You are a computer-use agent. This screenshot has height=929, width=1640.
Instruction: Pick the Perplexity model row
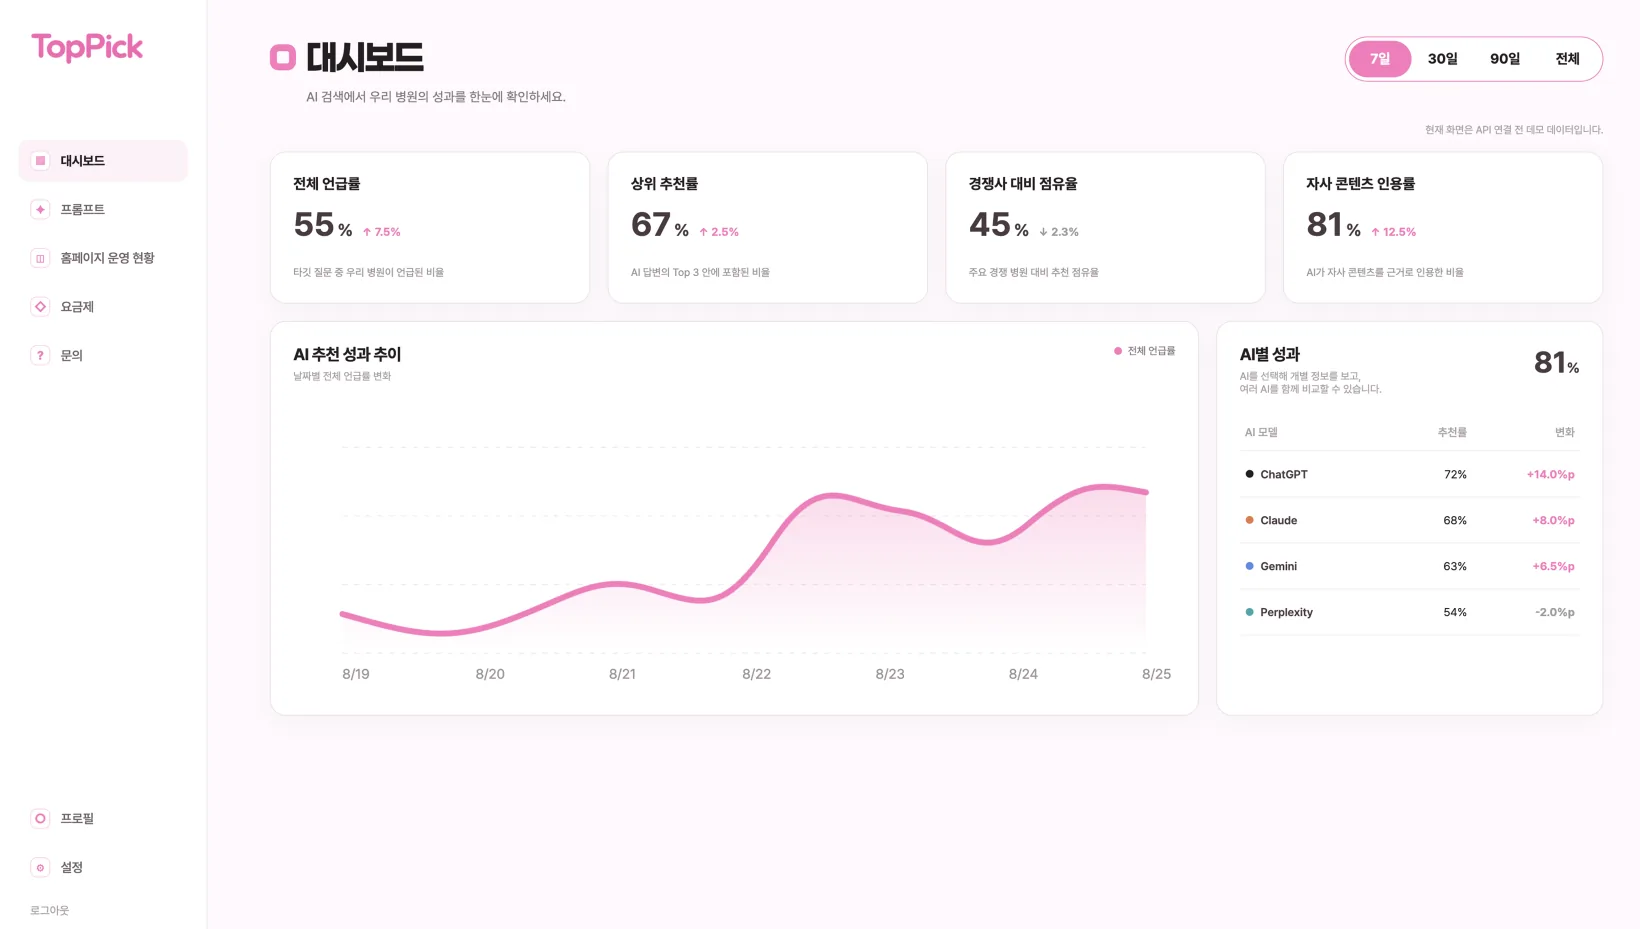pos(1409,612)
